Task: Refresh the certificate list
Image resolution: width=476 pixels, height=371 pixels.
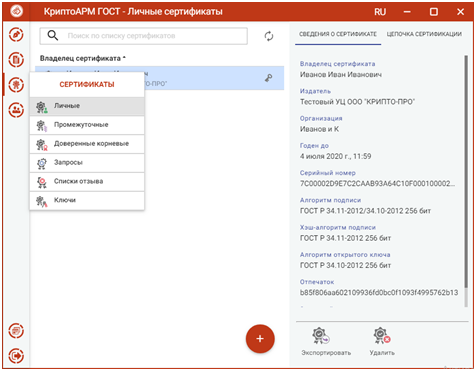Action: tap(269, 36)
